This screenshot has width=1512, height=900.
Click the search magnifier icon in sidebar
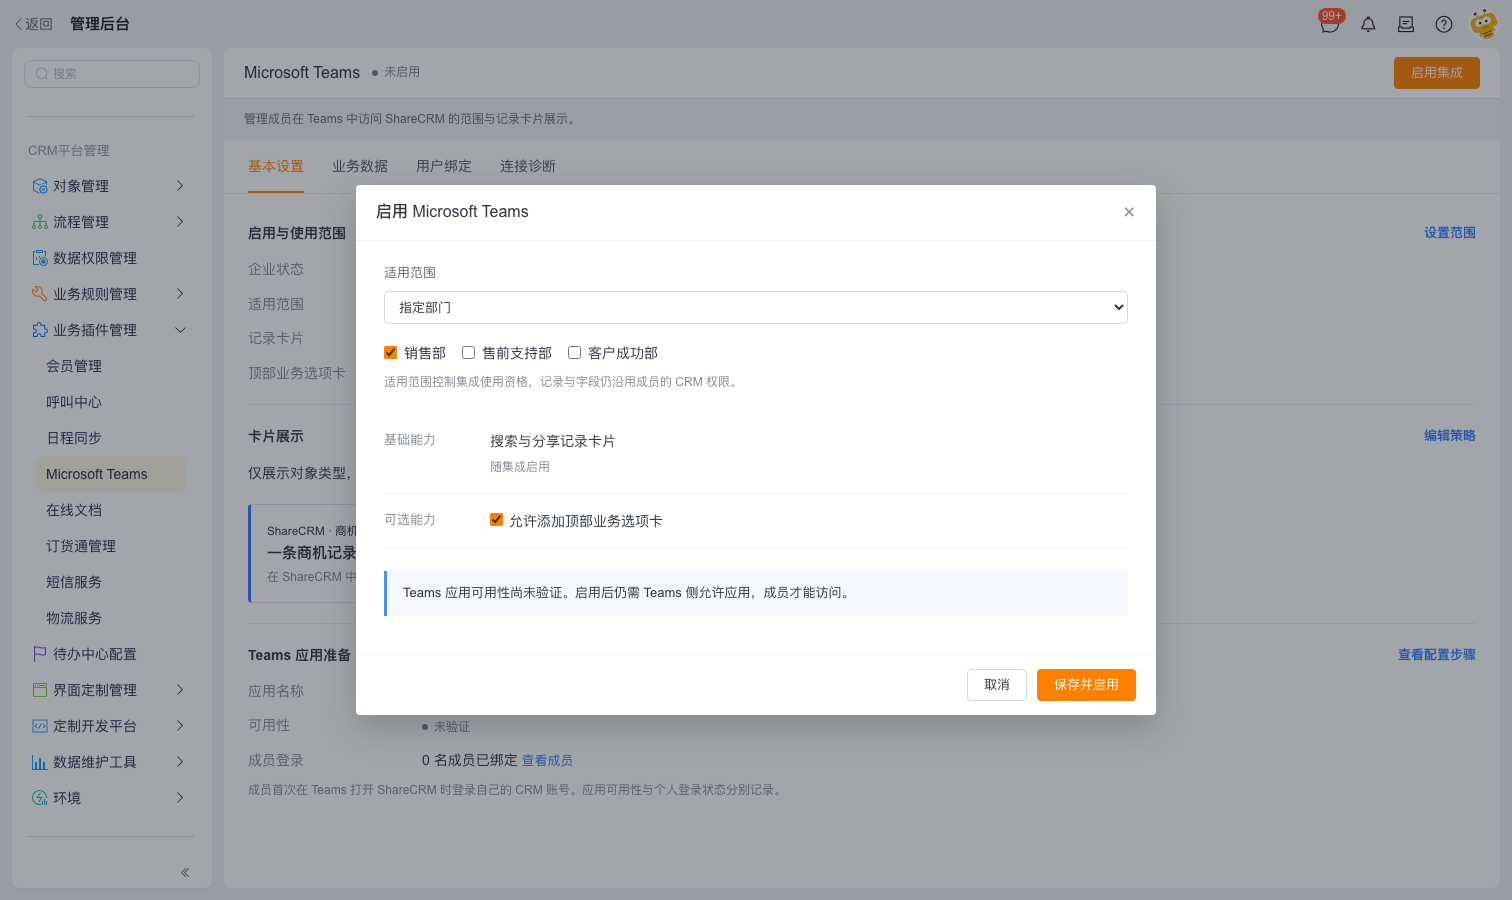pos(42,74)
